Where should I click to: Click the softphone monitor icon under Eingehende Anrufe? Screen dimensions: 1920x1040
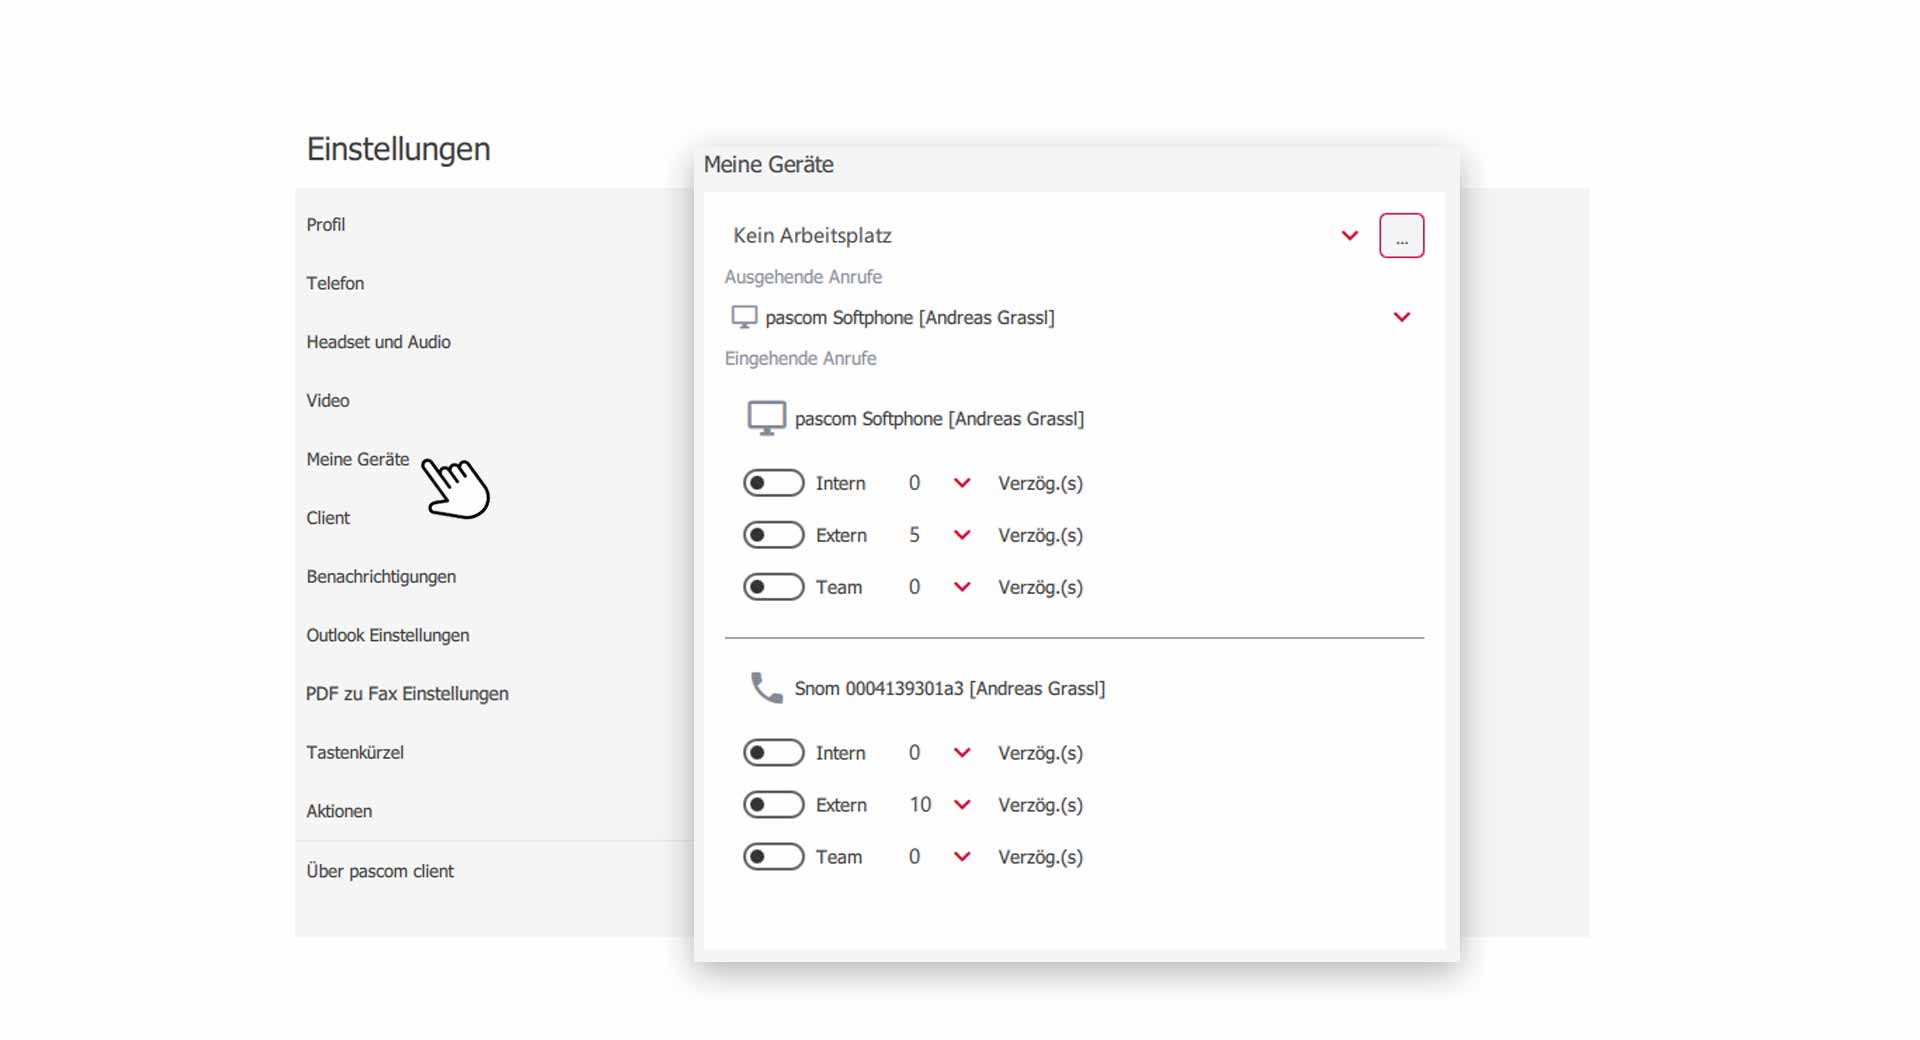pos(767,418)
